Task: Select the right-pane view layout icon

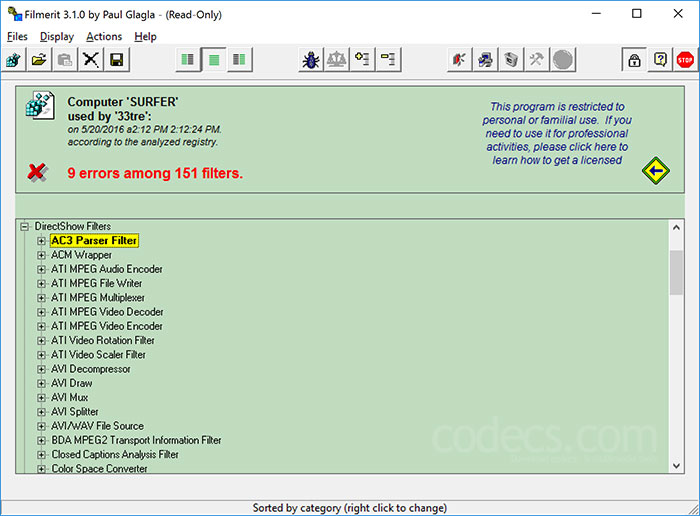Action: coord(240,59)
